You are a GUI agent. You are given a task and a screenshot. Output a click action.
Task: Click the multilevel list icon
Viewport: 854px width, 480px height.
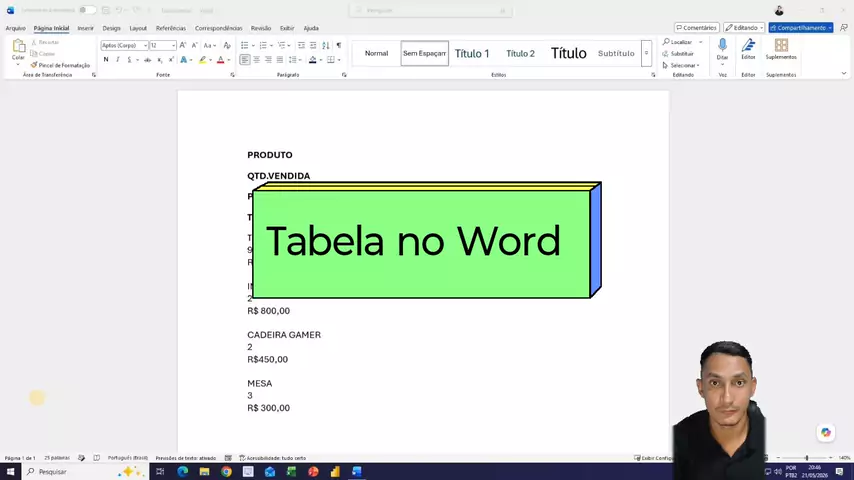point(281,45)
